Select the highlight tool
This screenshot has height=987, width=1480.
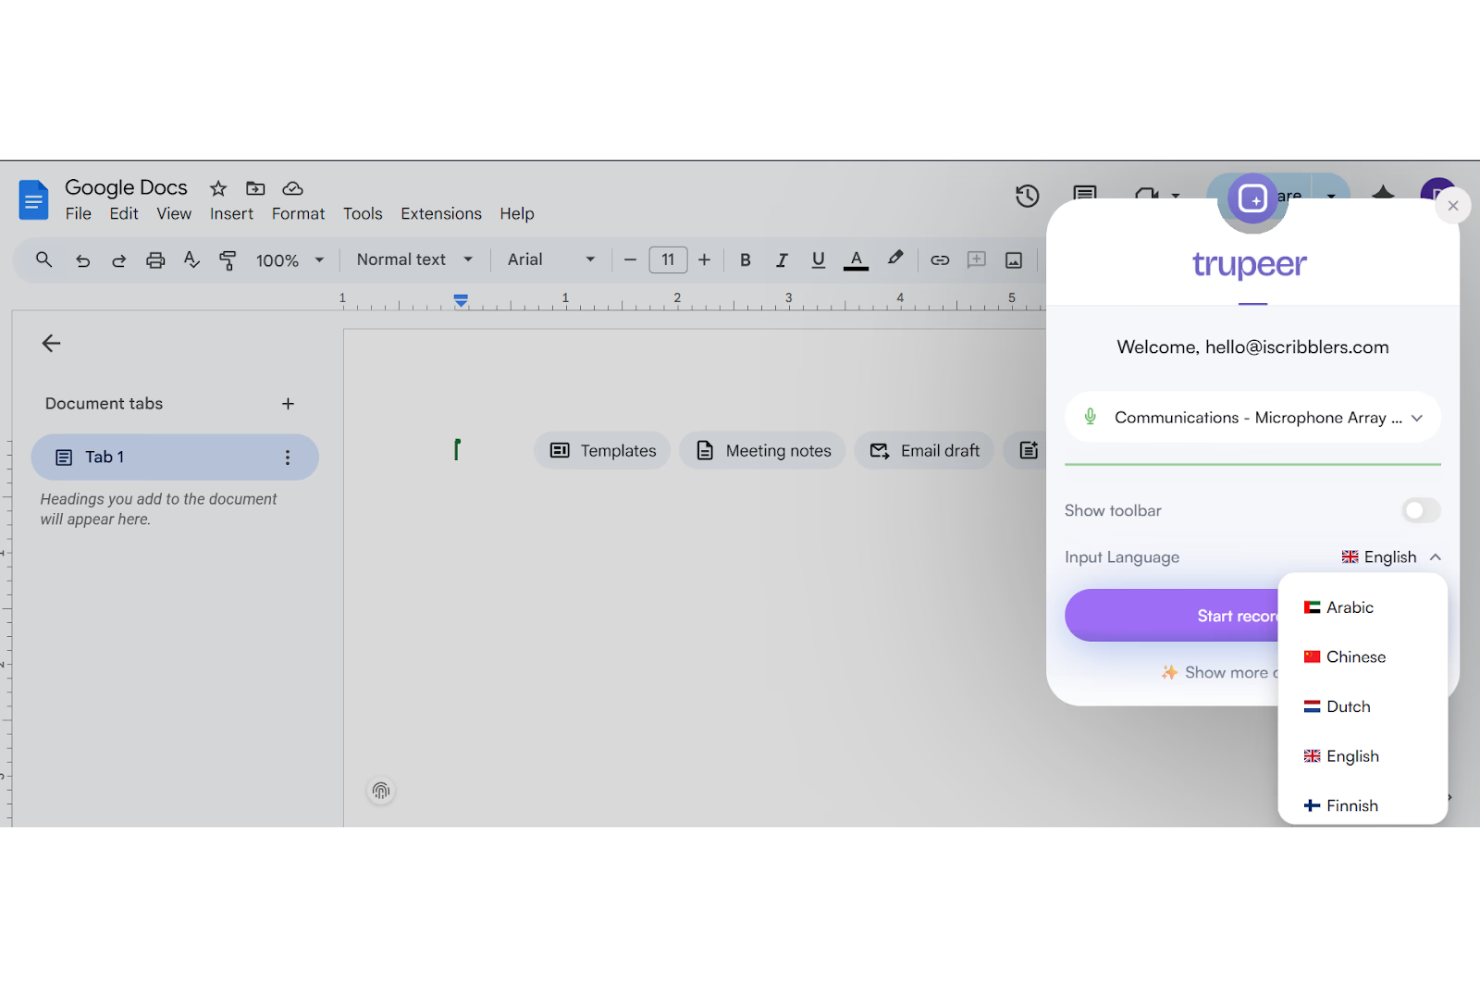[895, 259]
